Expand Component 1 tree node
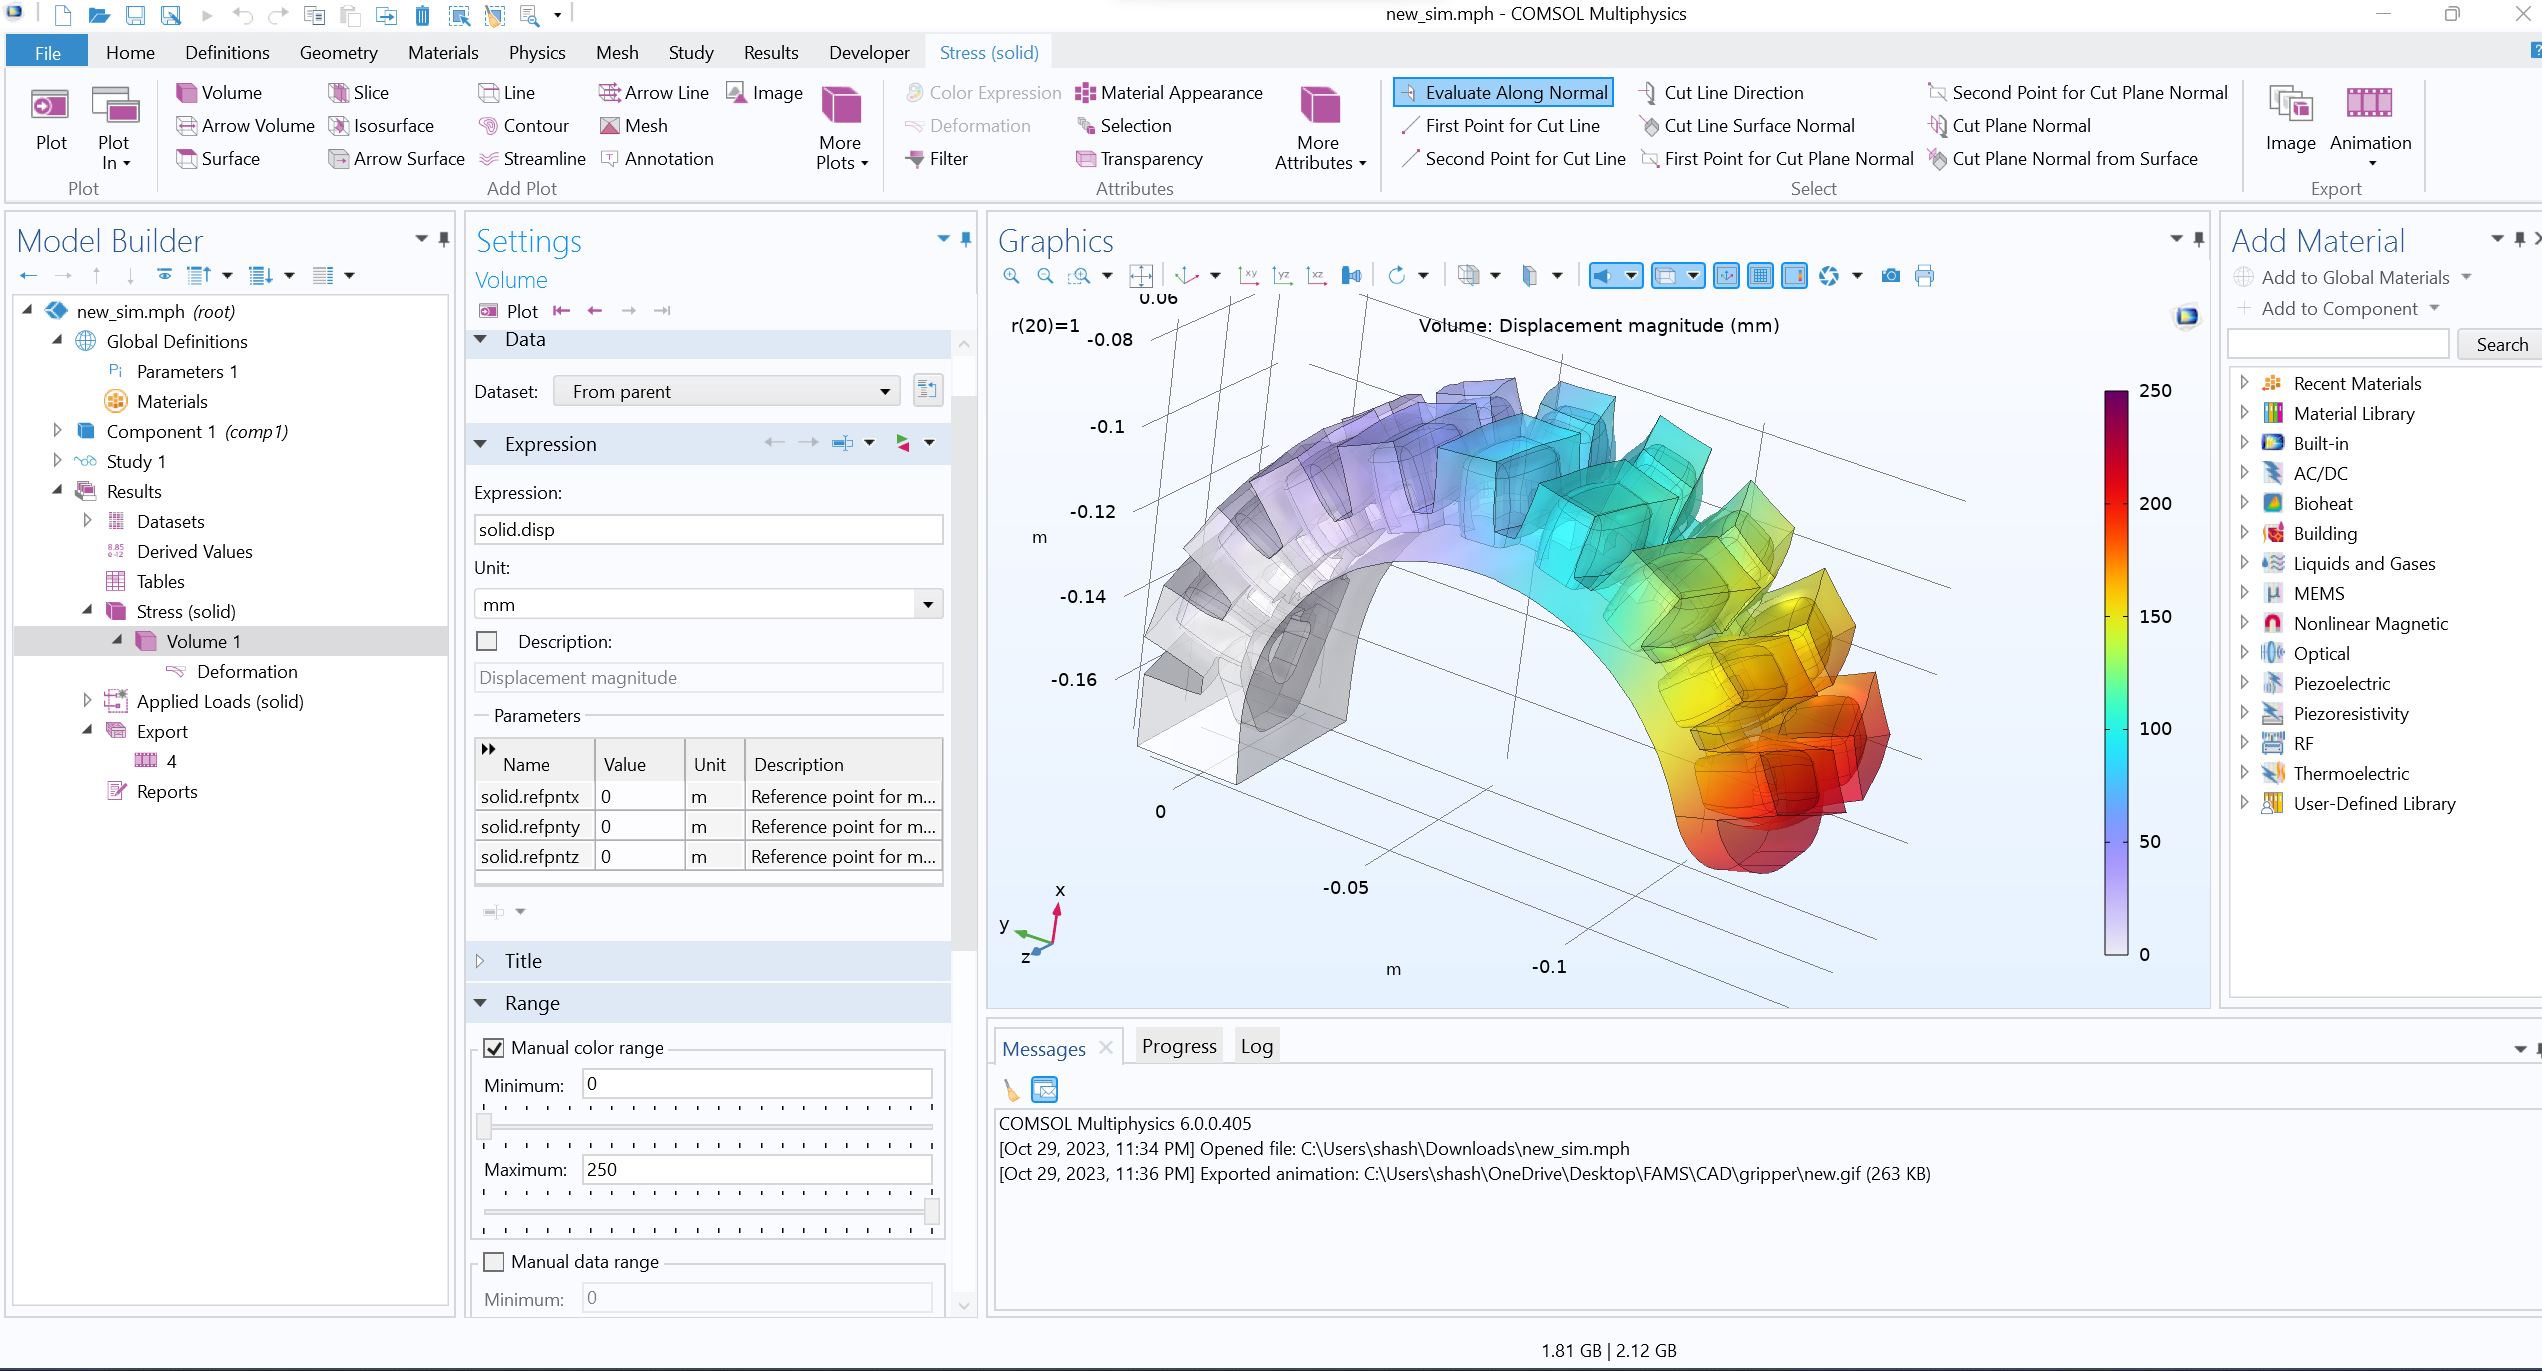 [57, 431]
